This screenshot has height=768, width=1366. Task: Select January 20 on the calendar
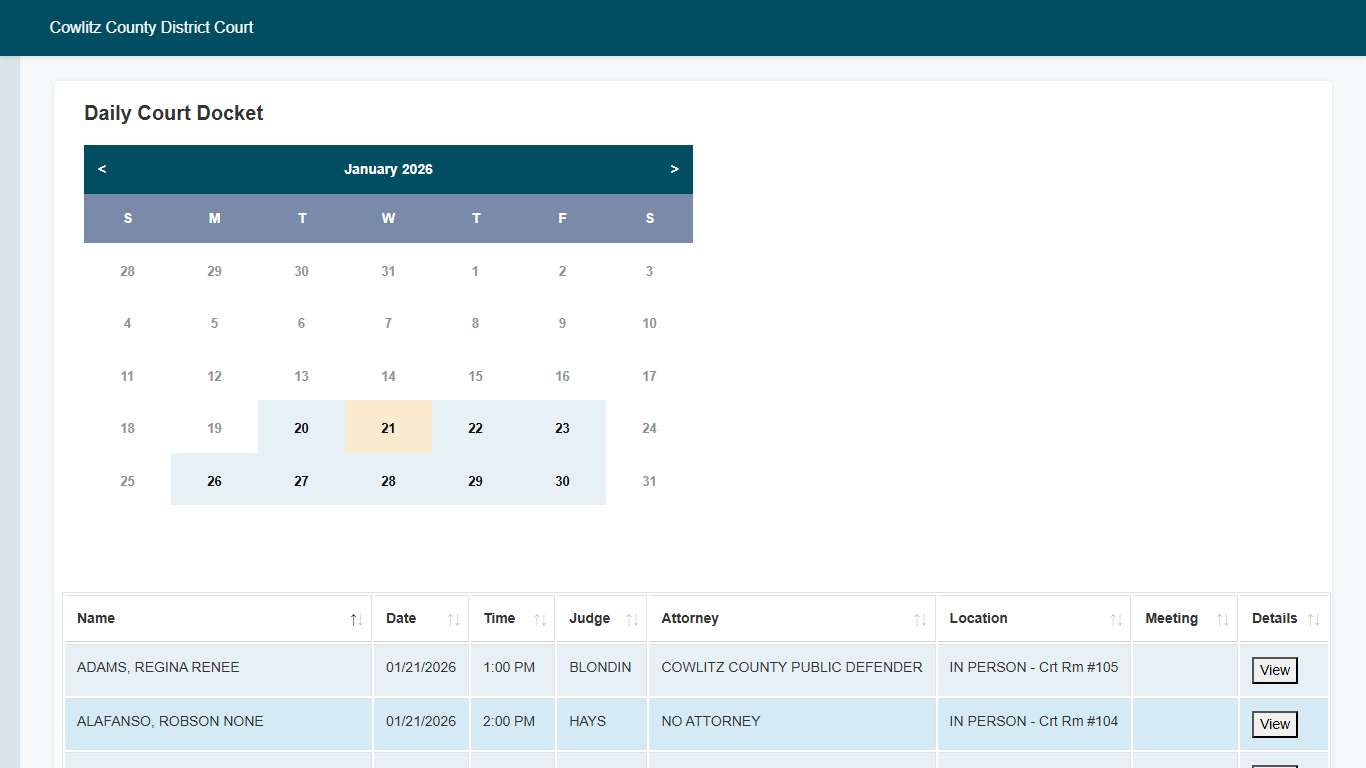click(x=301, y=428)
